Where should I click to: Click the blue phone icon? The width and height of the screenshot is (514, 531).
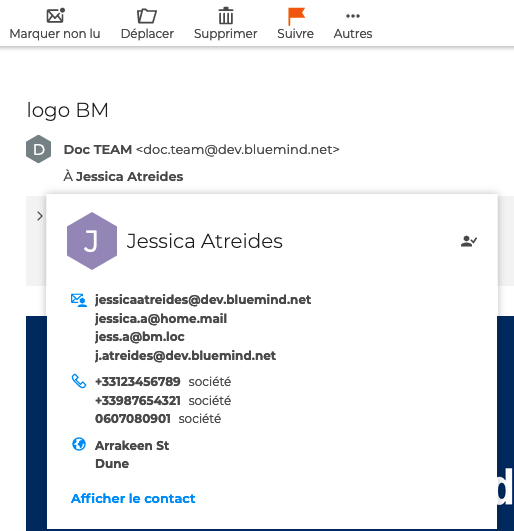(79, 381)
